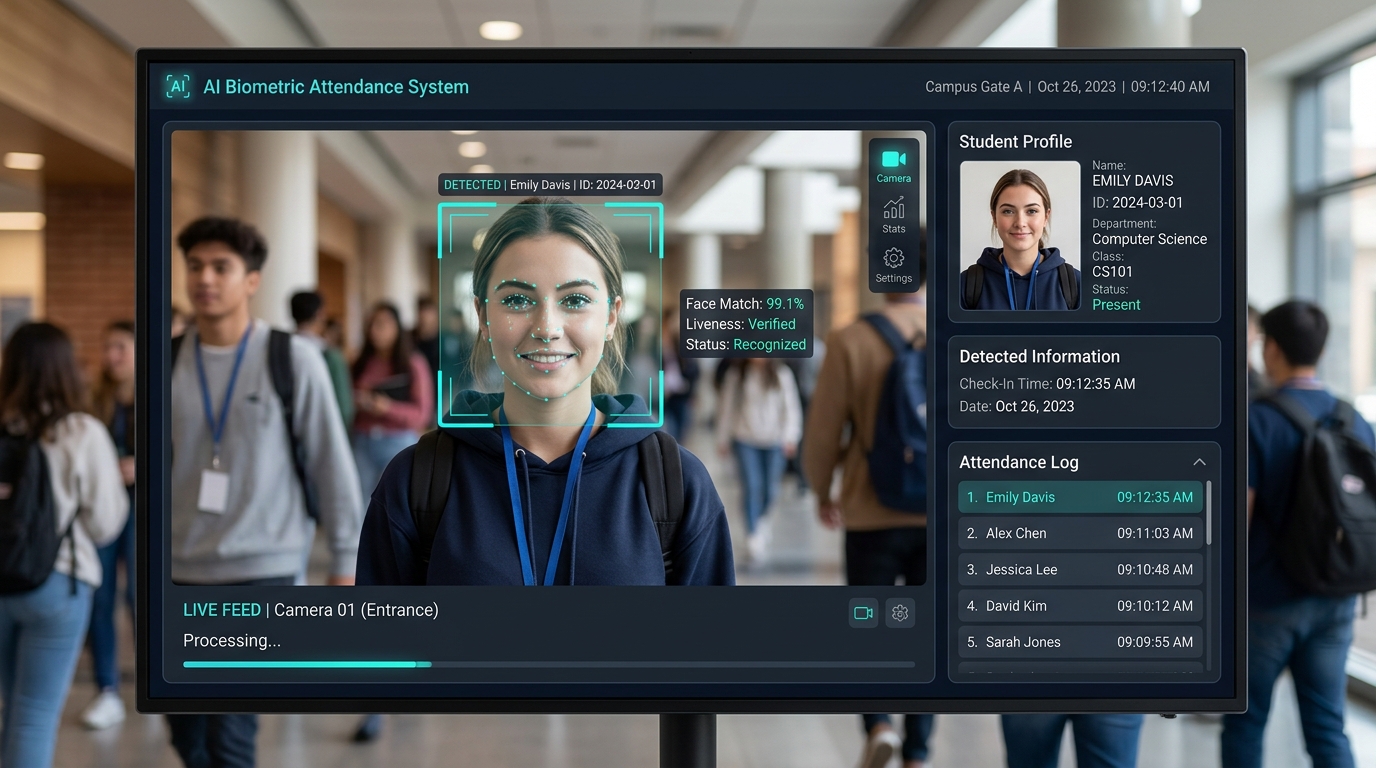Click the Date Oct 26, 2023 entry
The image size is (1376, 768).
tap(1016, 406)
